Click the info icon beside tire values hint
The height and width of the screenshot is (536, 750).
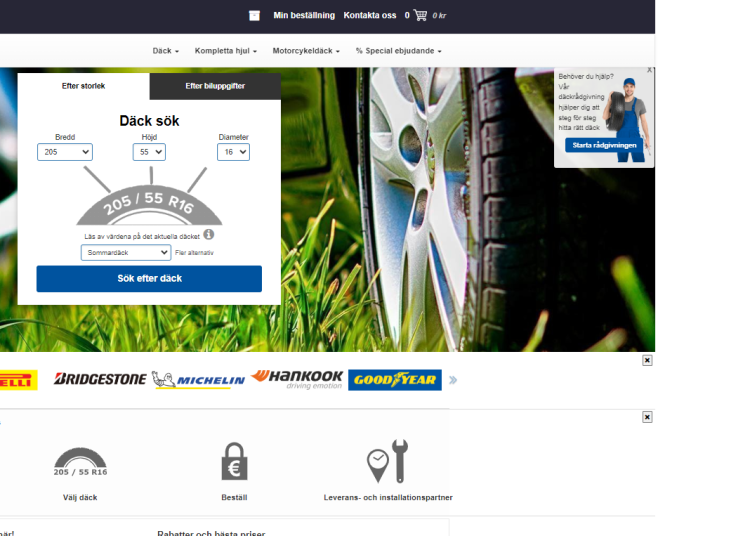click(x=209, y=235)
